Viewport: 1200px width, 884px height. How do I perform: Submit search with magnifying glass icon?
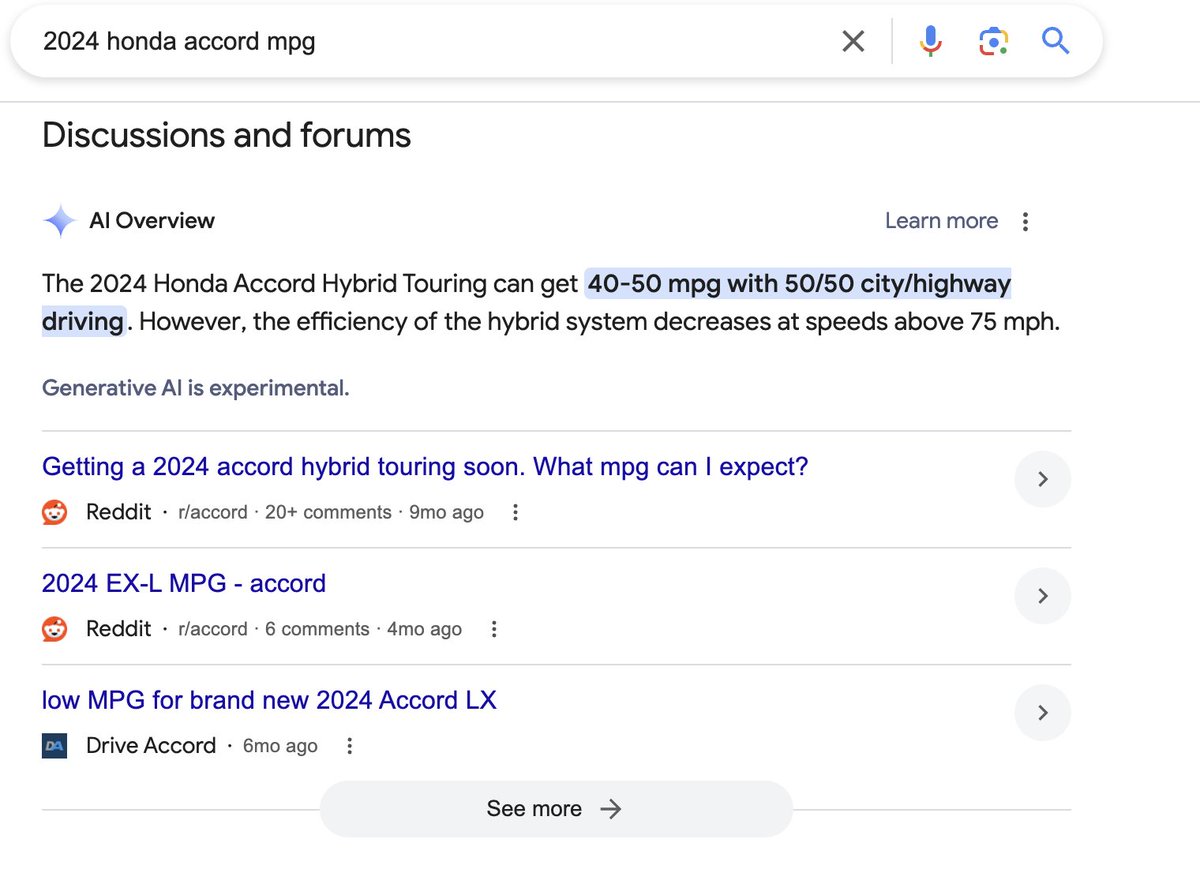pyautogui.click(x=1056, y=41)
